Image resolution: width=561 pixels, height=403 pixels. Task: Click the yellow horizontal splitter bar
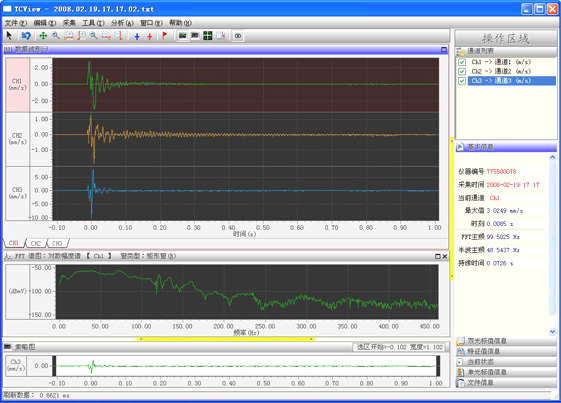225,339
